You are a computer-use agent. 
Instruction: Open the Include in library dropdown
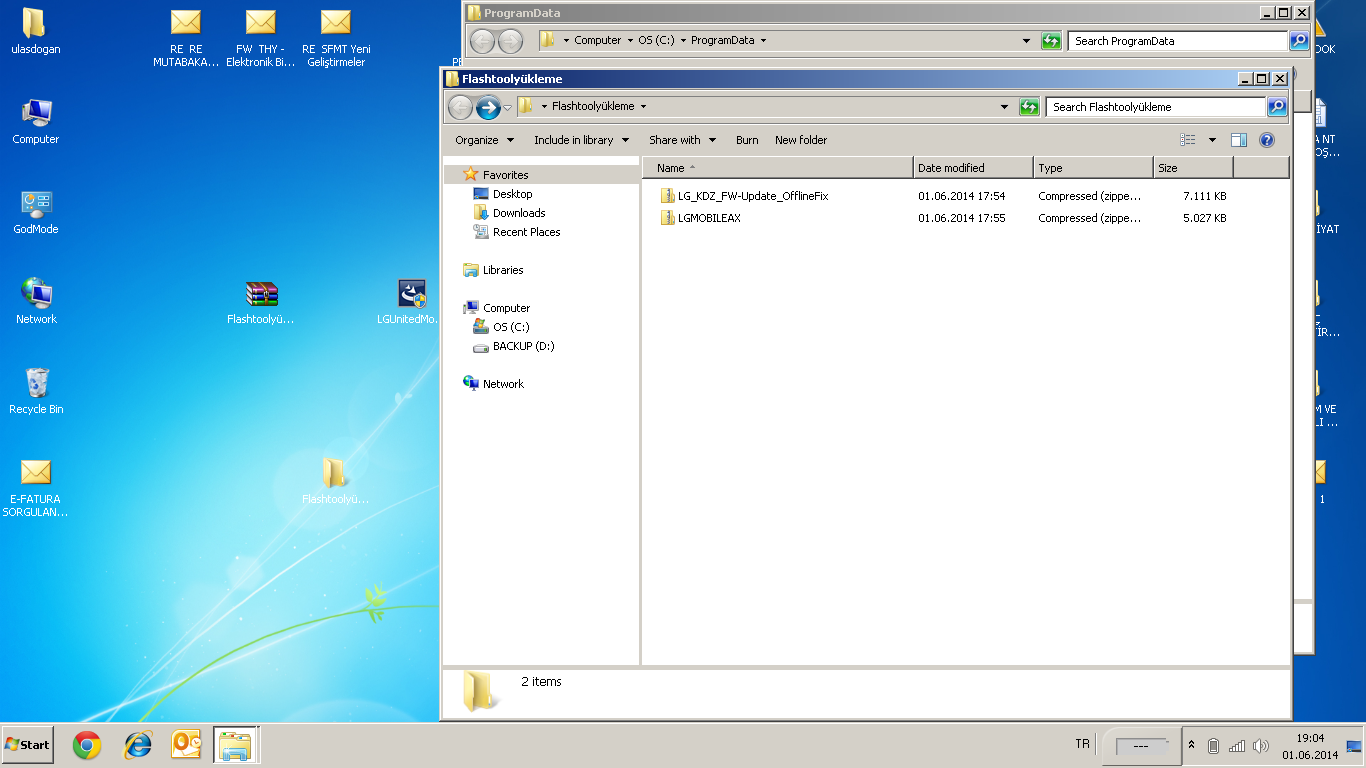[581, 140]
